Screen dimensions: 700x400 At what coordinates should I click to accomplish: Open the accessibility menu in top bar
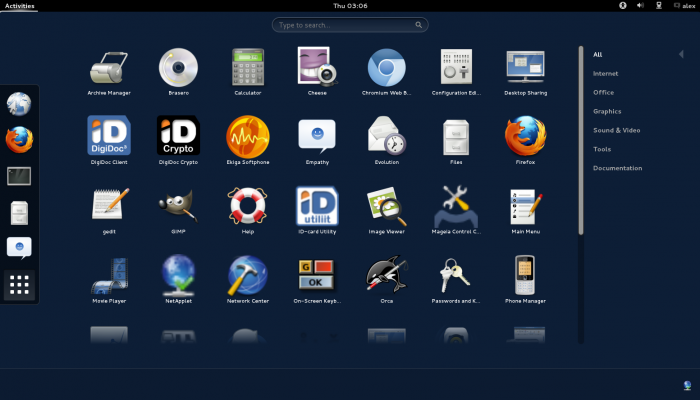(x=622, y=5)
